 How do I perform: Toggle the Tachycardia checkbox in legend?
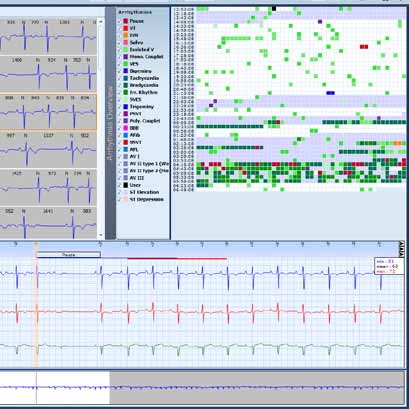(119, 78)
